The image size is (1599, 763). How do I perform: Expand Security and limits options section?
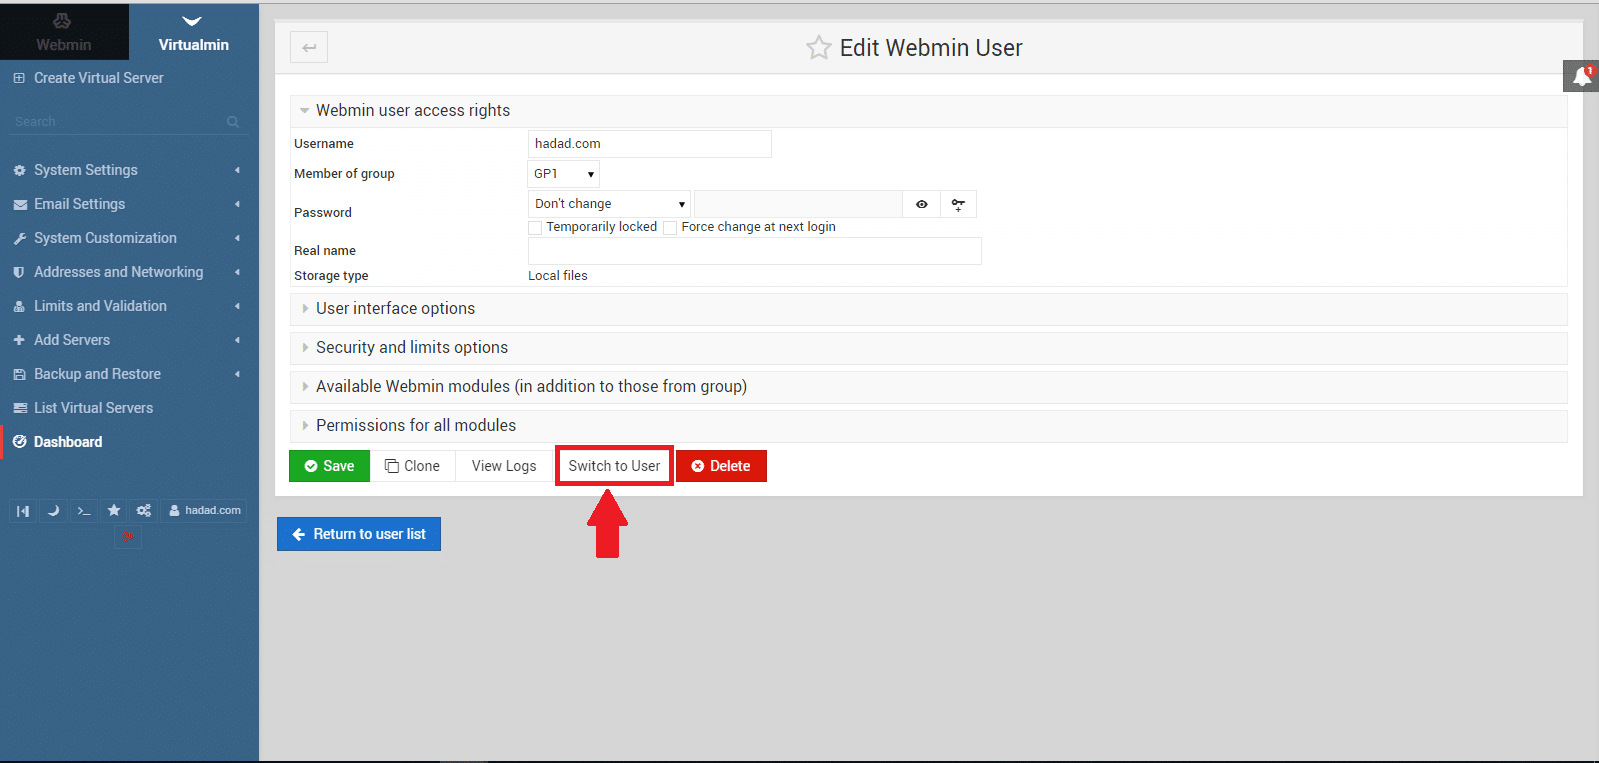point(928,348)
